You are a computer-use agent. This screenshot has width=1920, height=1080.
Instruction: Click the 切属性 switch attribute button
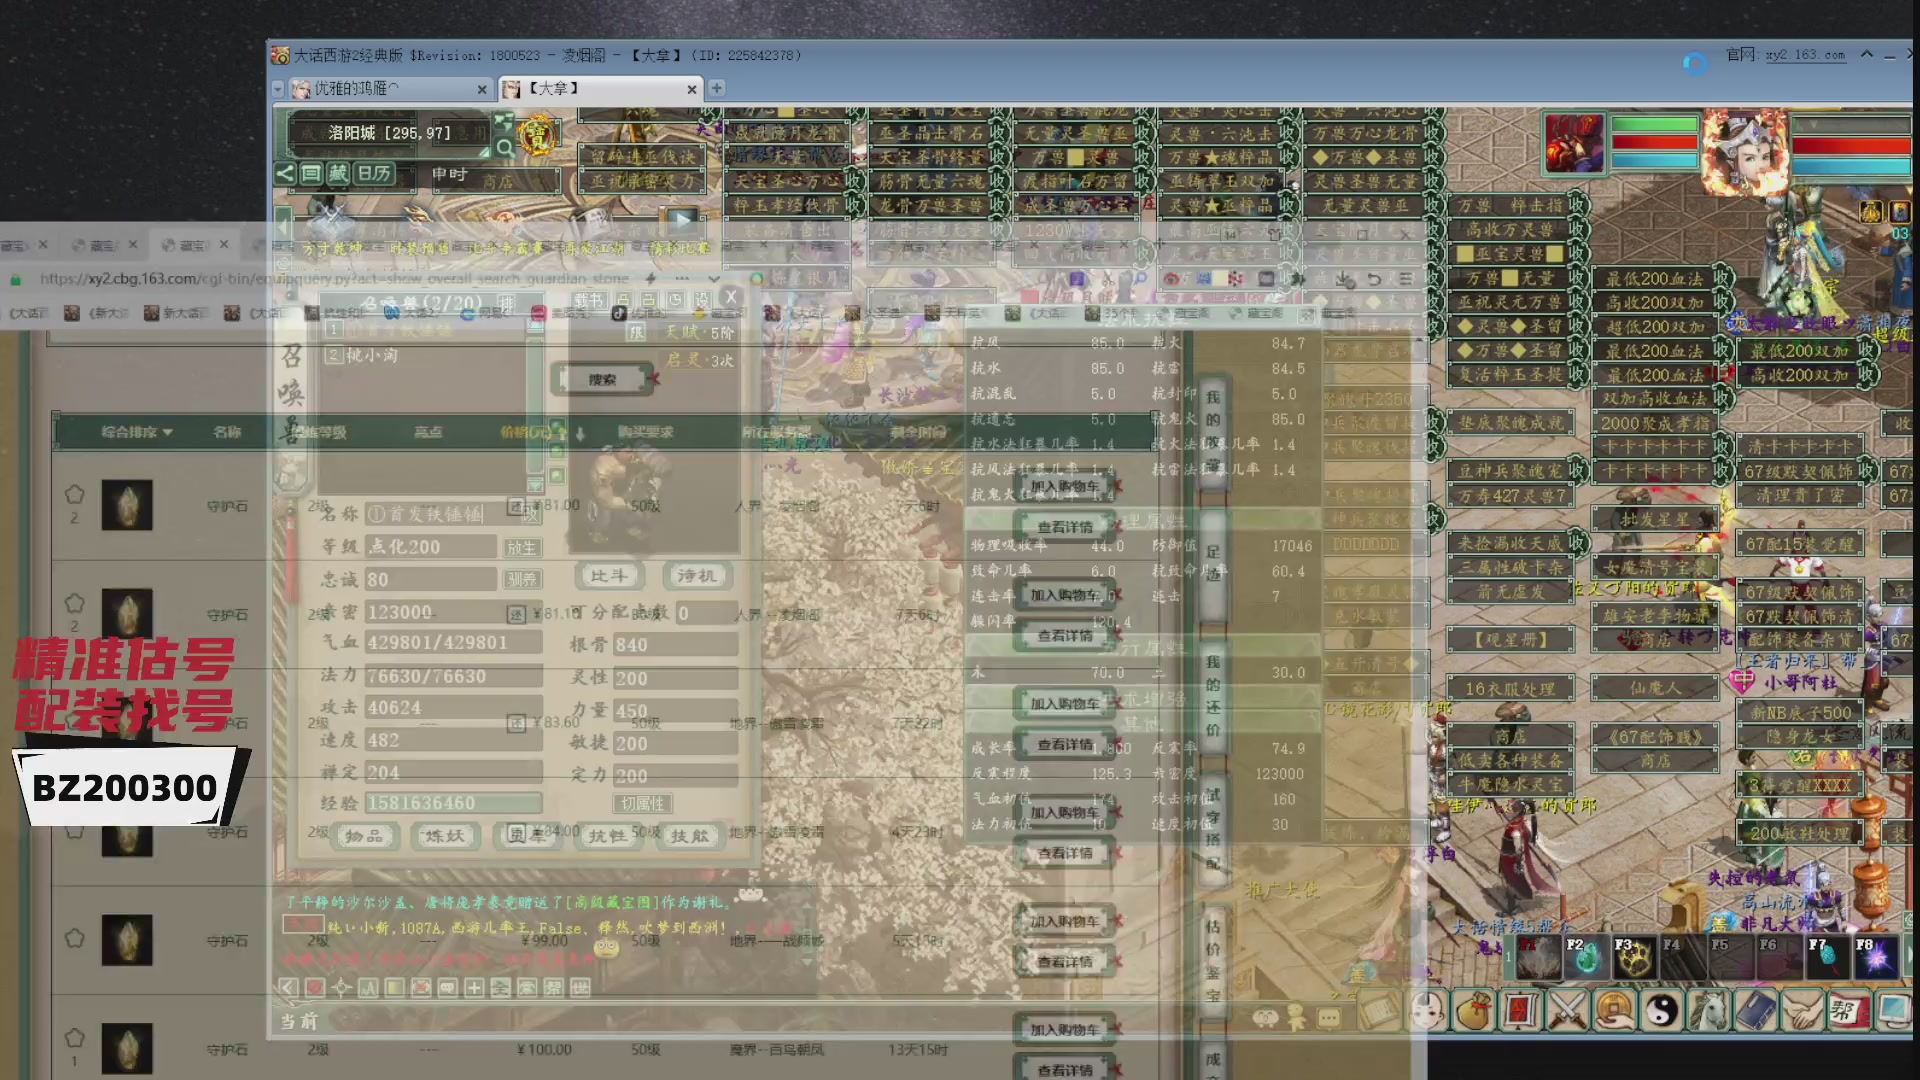click(642, 803)
